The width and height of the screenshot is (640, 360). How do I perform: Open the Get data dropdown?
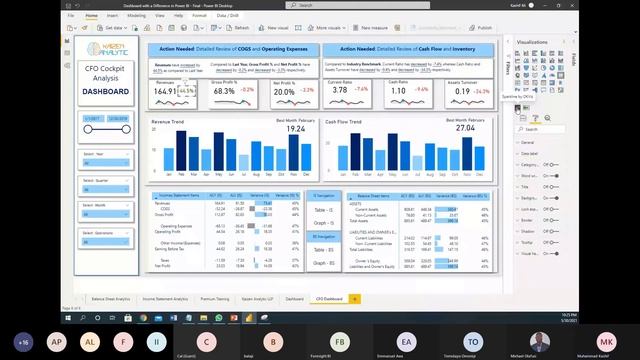[112, 28]
